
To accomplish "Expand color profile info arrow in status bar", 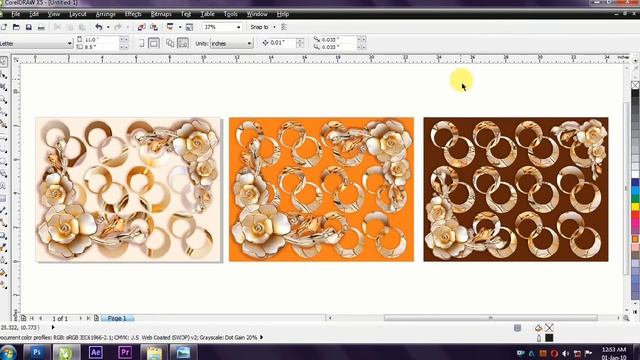I will (262, 338).
